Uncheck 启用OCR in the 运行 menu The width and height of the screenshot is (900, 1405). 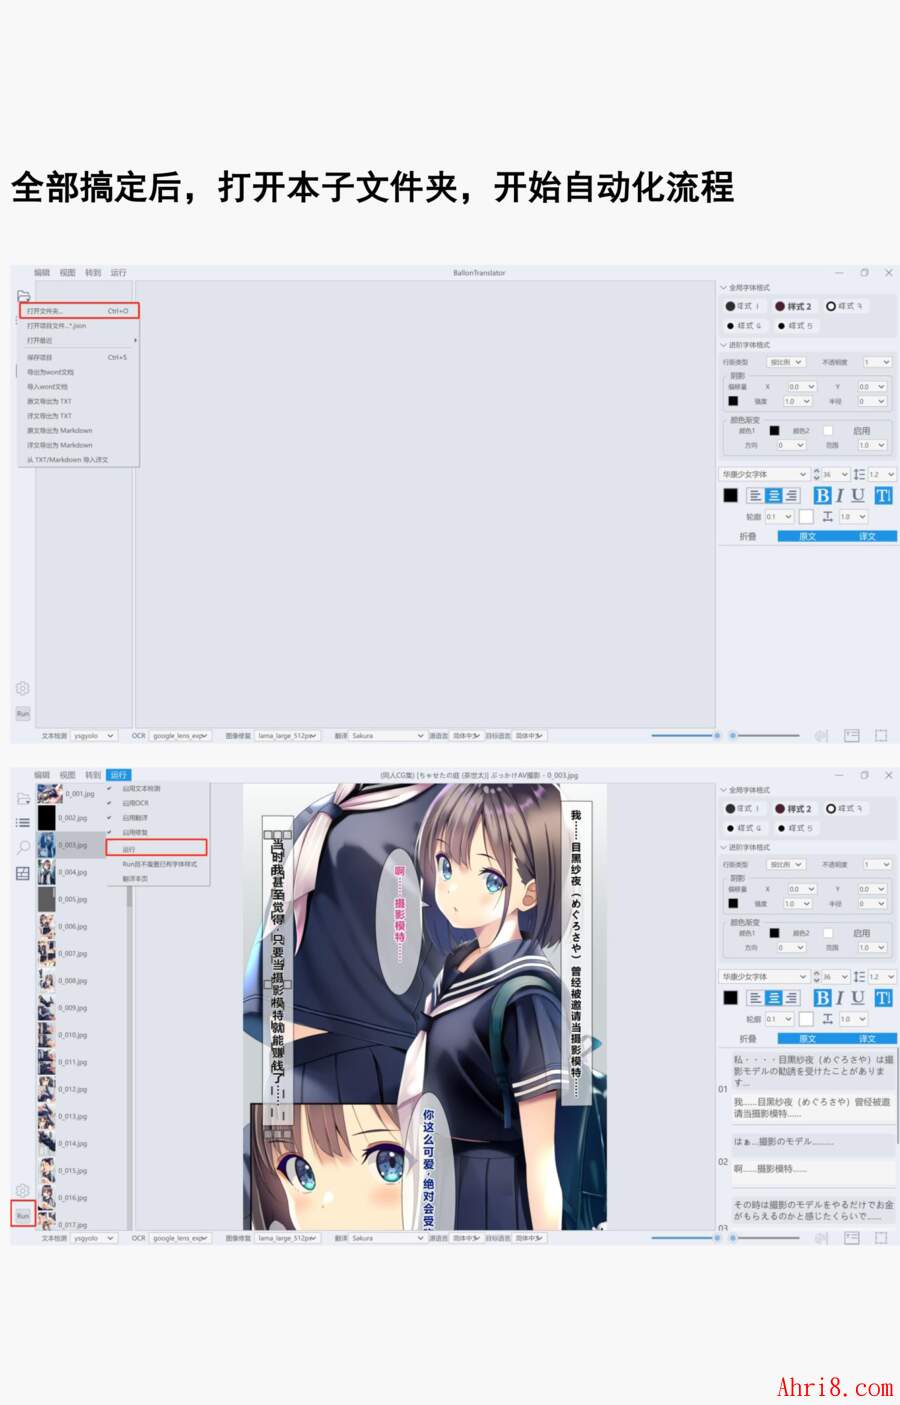[x=135, y=803]
